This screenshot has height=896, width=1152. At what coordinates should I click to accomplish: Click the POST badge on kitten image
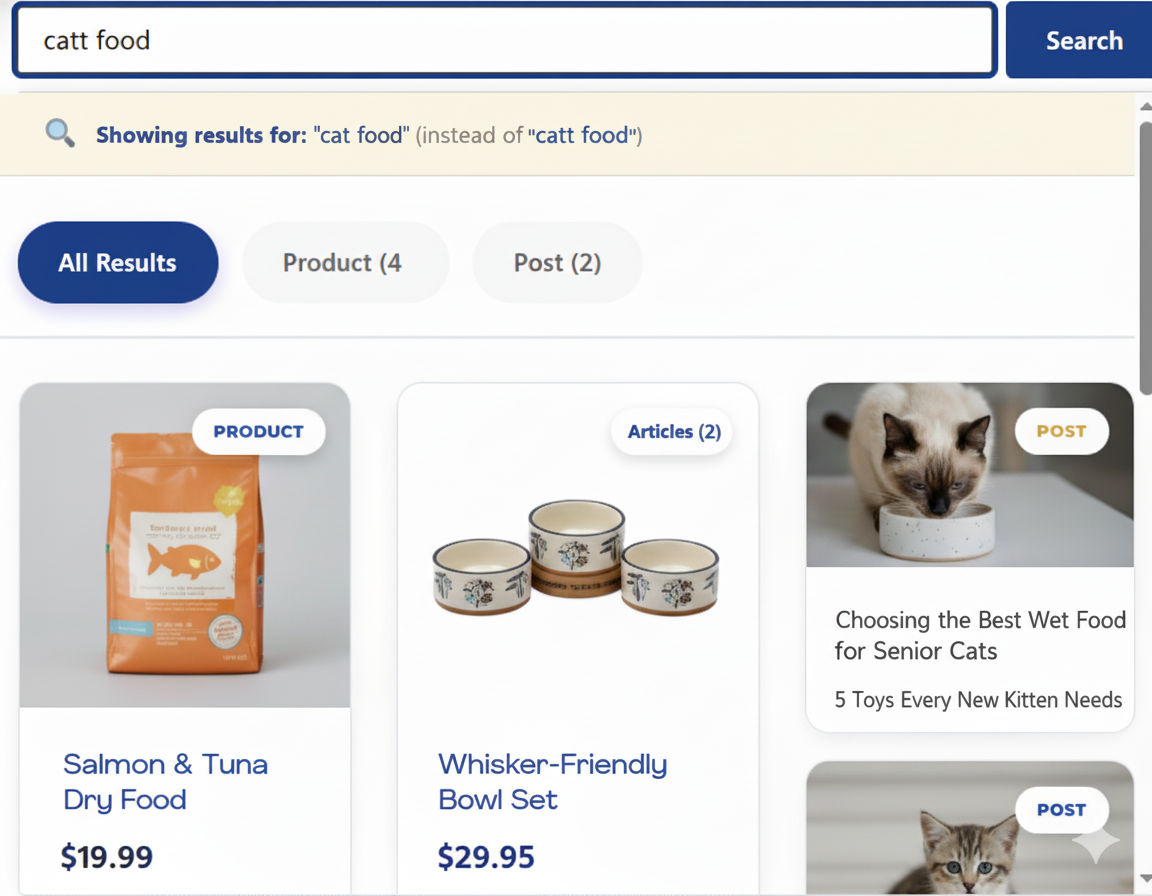[x=1061, y=810]
